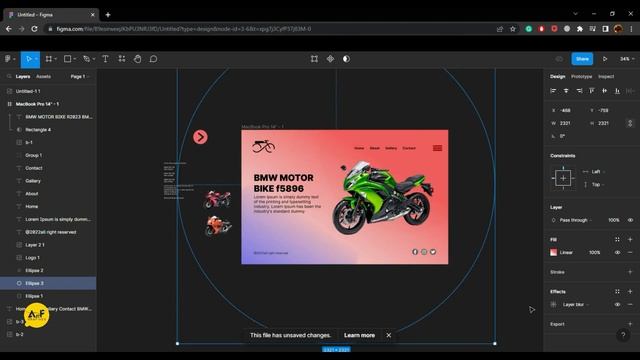Switch to the Layers tab
Viewport: 640px width, 360px height.
pyautogui.click(x=23, y=76)
